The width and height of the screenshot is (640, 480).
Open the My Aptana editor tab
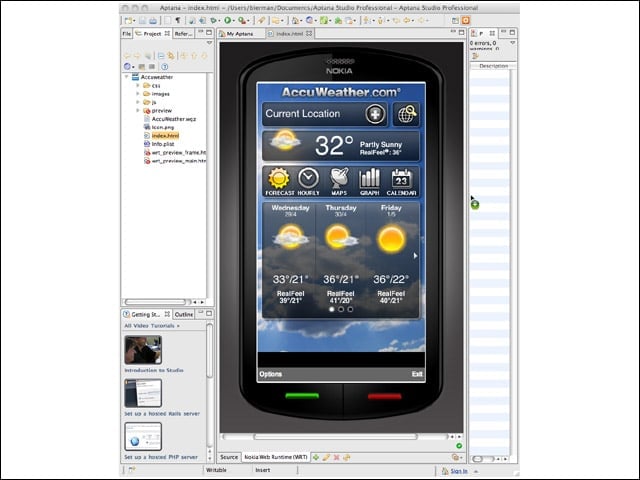click(x=240, y=34)
